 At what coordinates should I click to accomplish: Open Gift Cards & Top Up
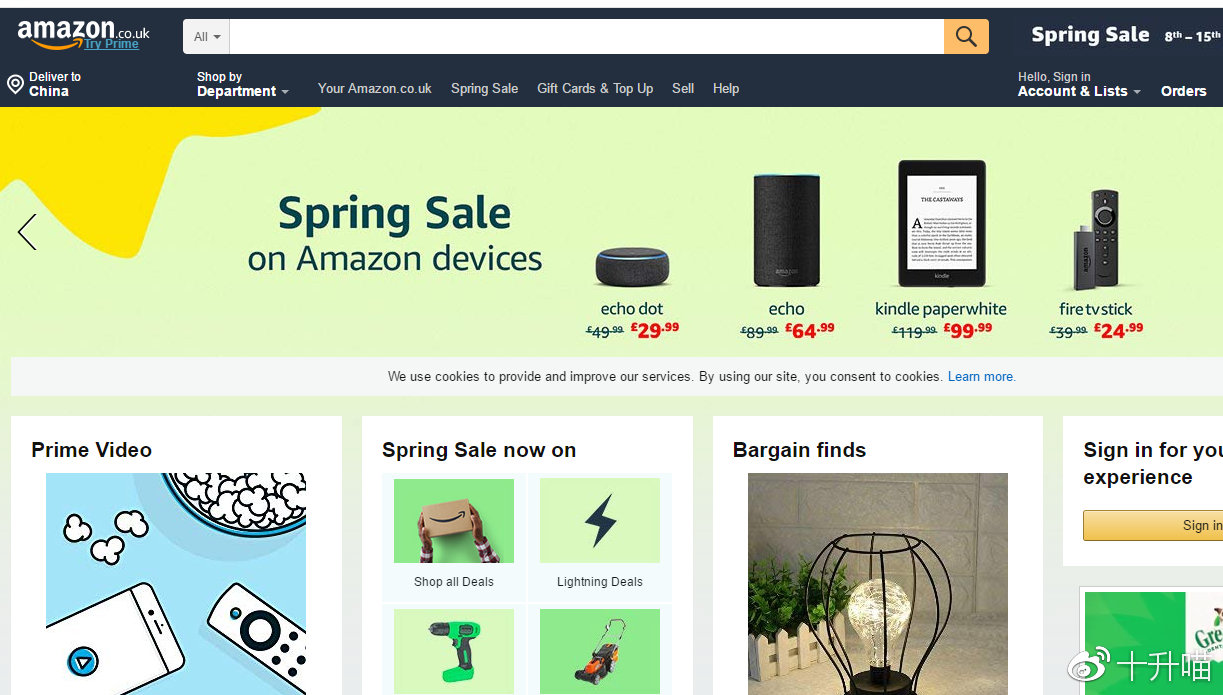pyautogui.click(x=595, y=88)
